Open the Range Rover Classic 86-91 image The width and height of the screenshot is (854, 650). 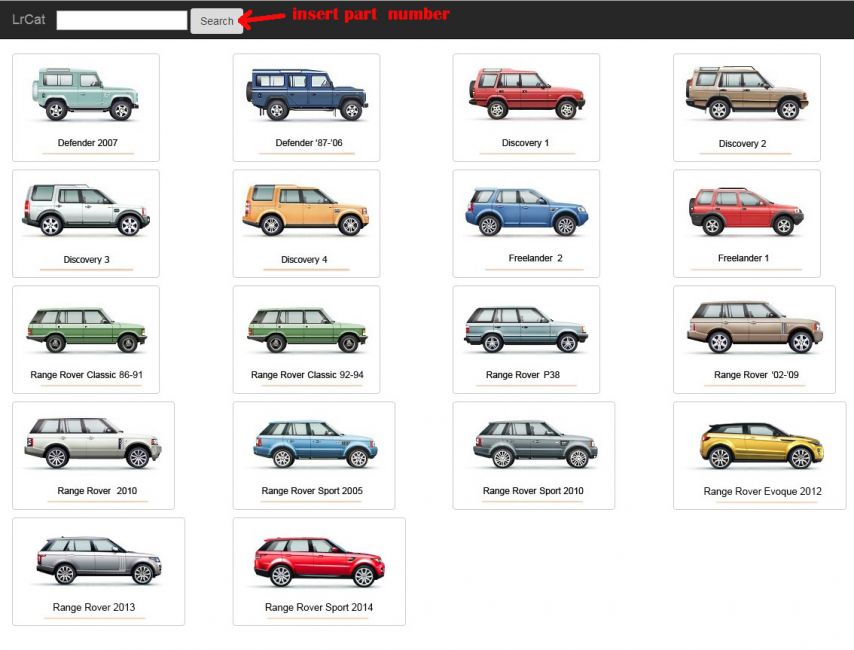pyautogui.click(x=86, y=330)
